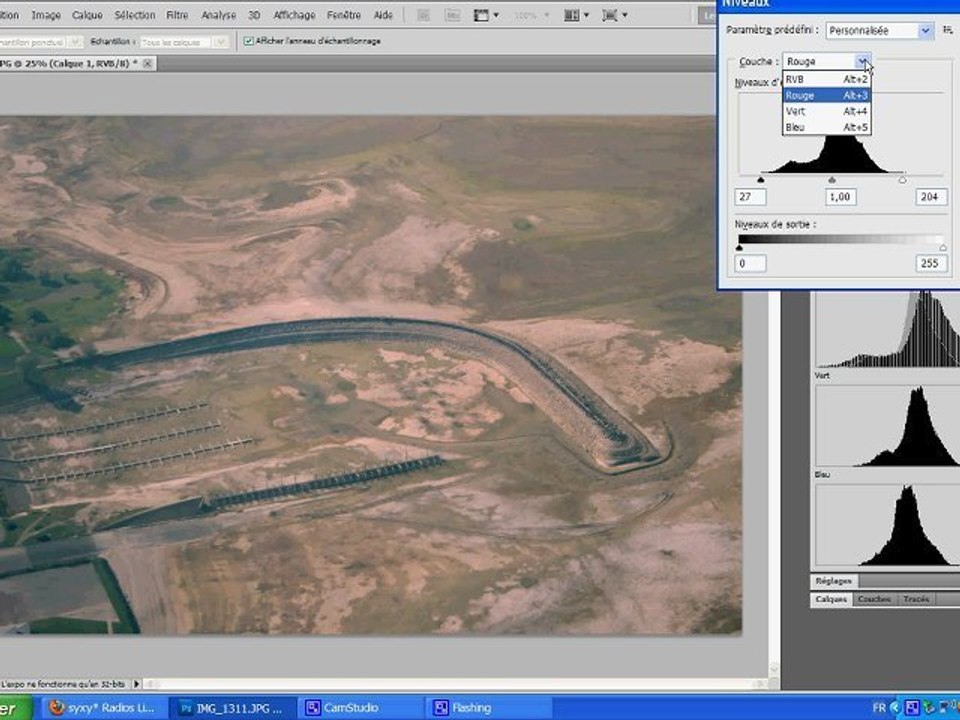This screenshot has width=960, height=720.
Task: Open the Affichage menu
Action: pyautogui.click(x=294, y=15)
